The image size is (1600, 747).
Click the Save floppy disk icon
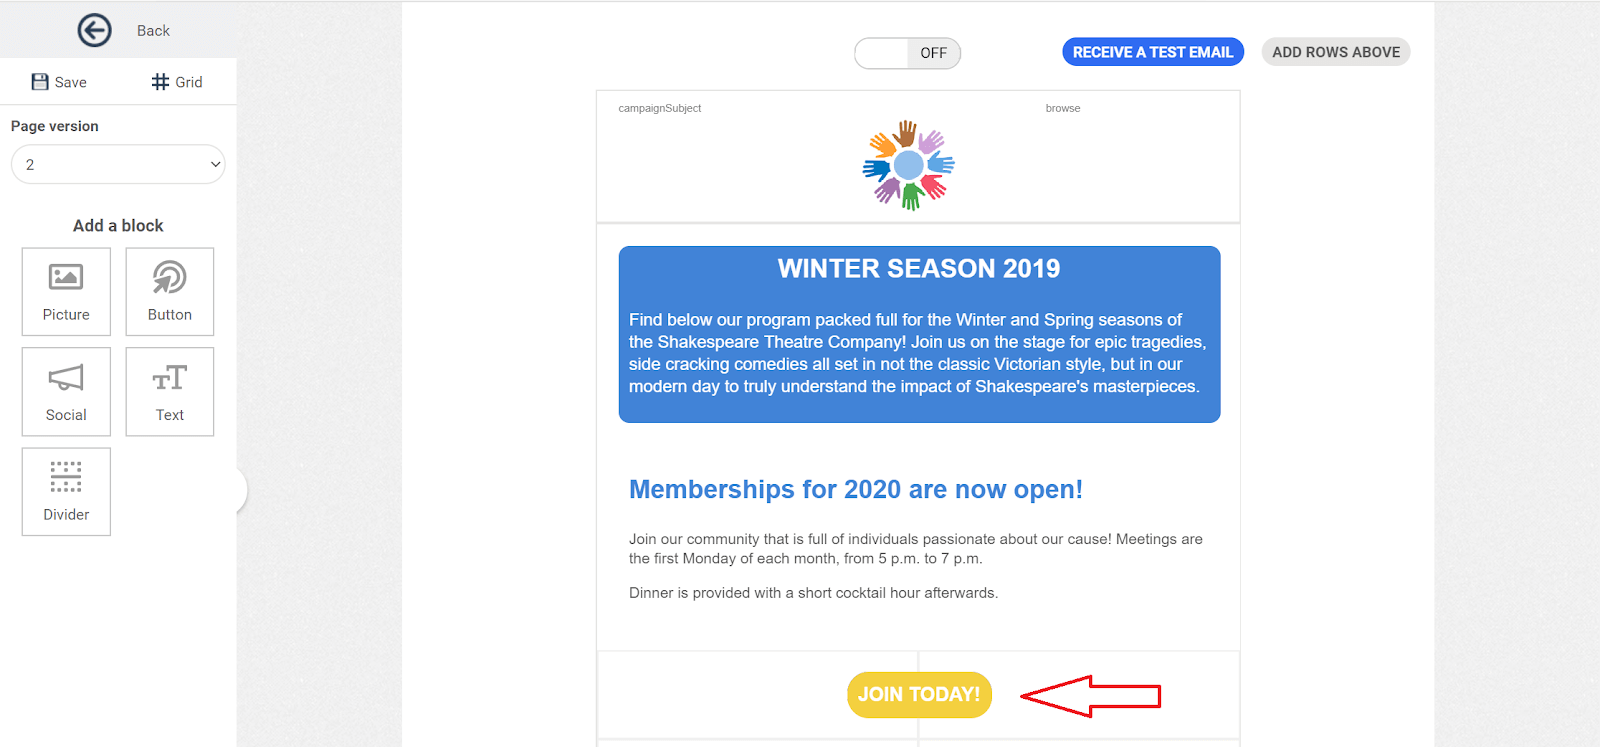click(x=40, y=82)
